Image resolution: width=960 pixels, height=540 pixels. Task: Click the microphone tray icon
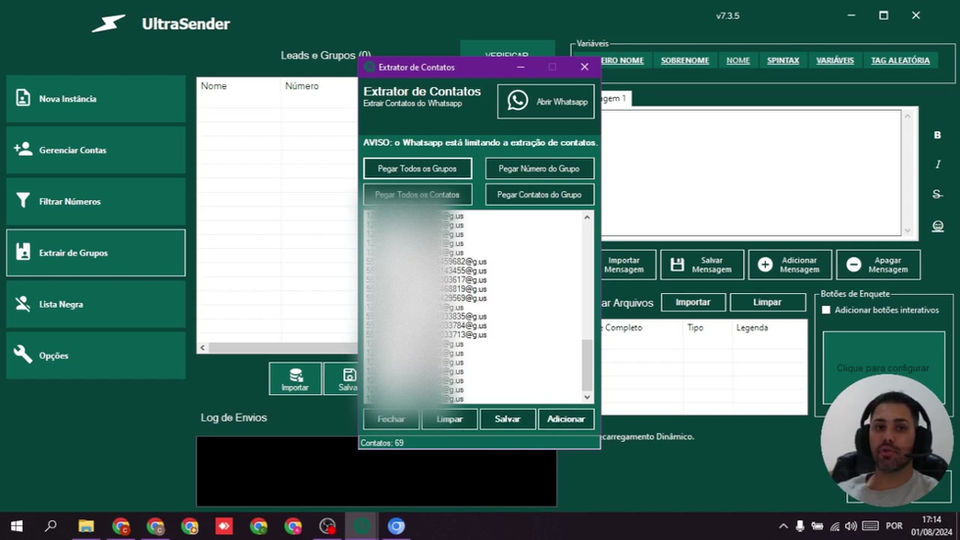[800, 526]
